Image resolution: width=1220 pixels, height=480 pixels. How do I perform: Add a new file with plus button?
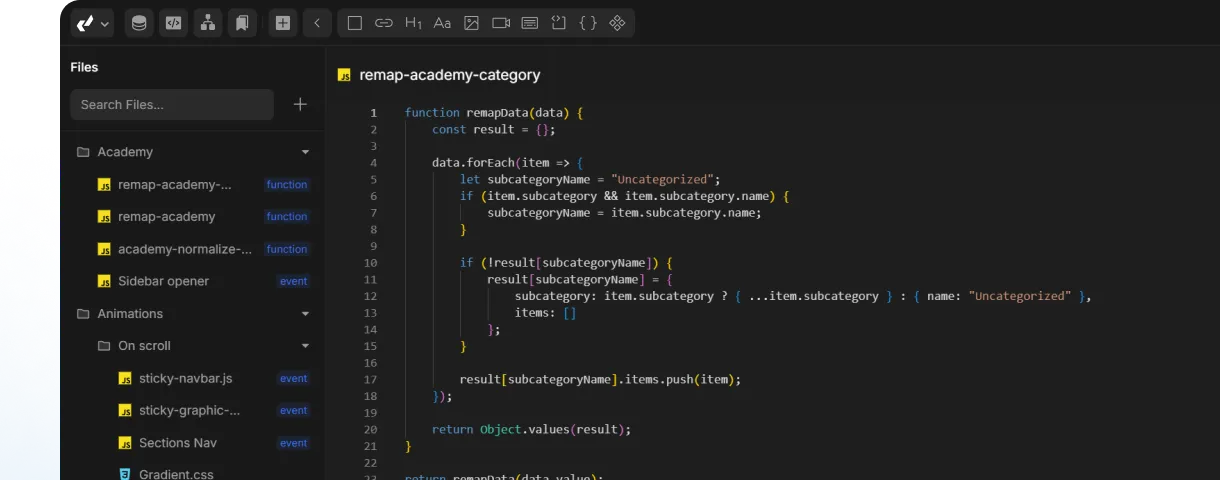[x=300, y=104]
